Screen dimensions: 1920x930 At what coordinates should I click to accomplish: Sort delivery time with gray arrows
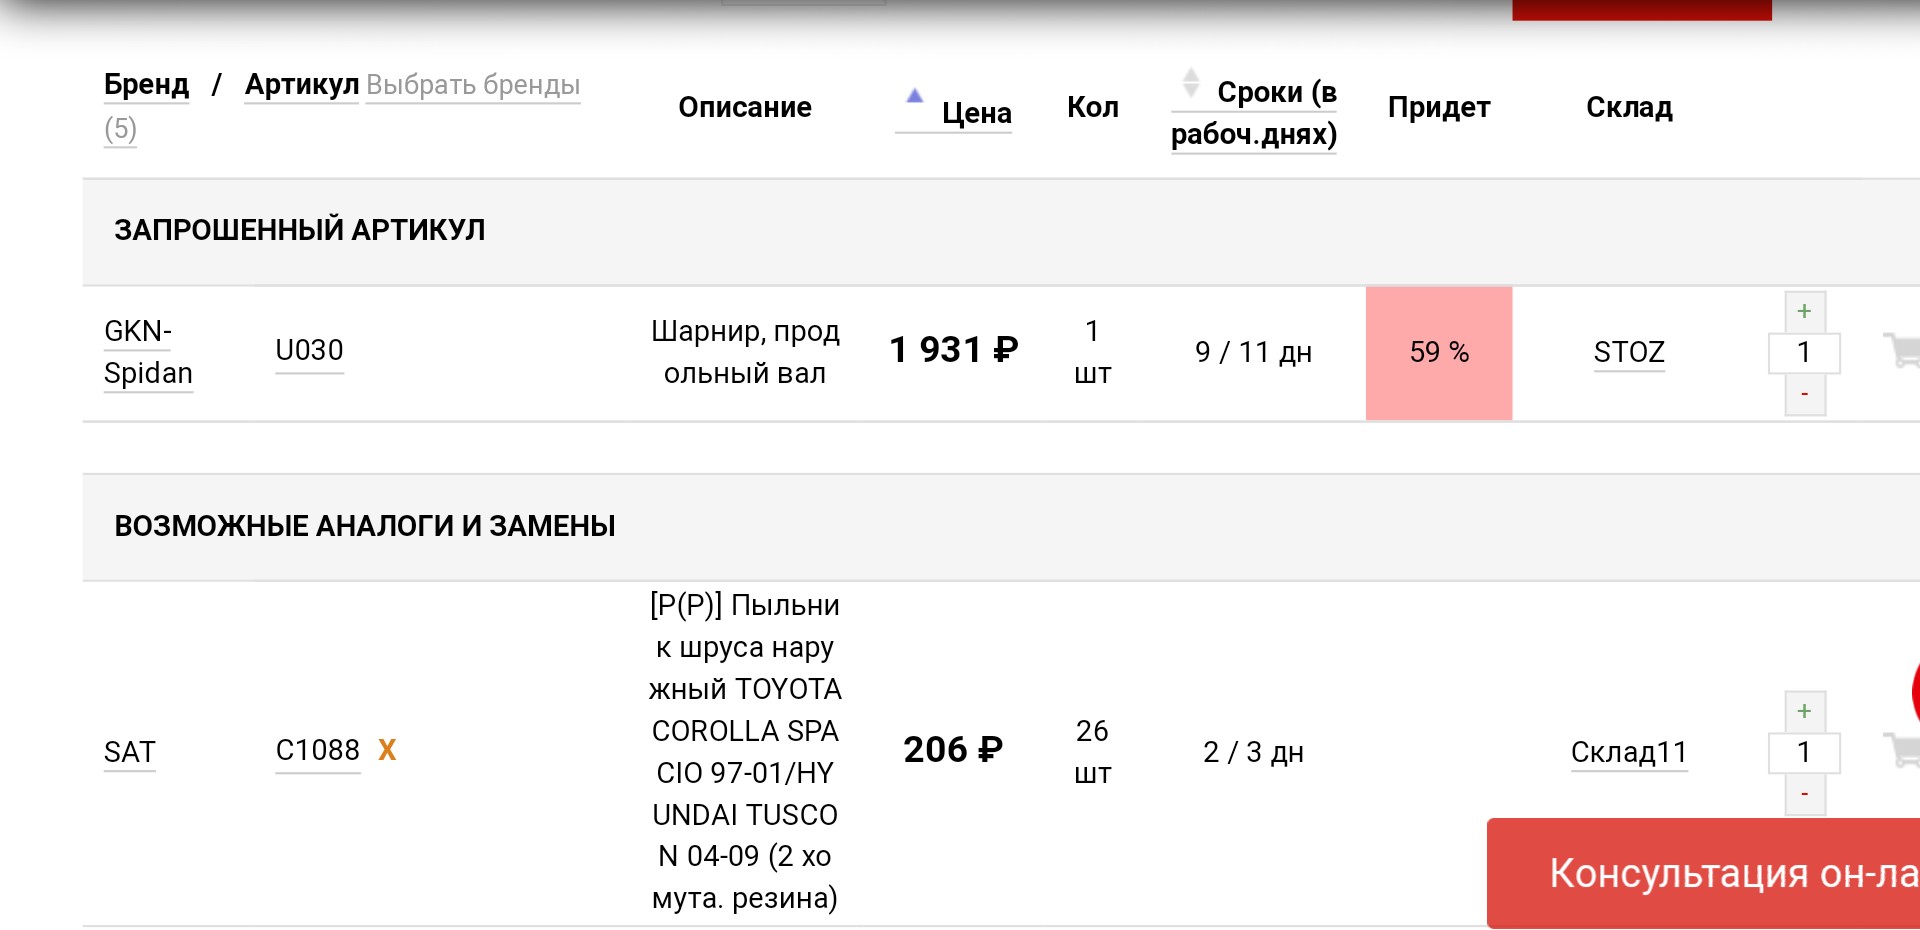pos(1190,82)
